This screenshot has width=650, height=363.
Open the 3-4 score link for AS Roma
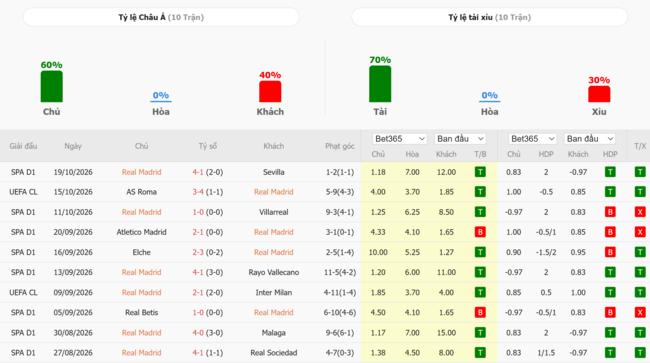pos(198,192)
